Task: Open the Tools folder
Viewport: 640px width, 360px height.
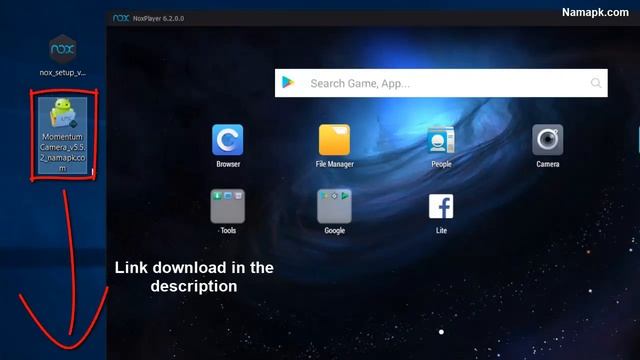Action: (x=228, y=206)
